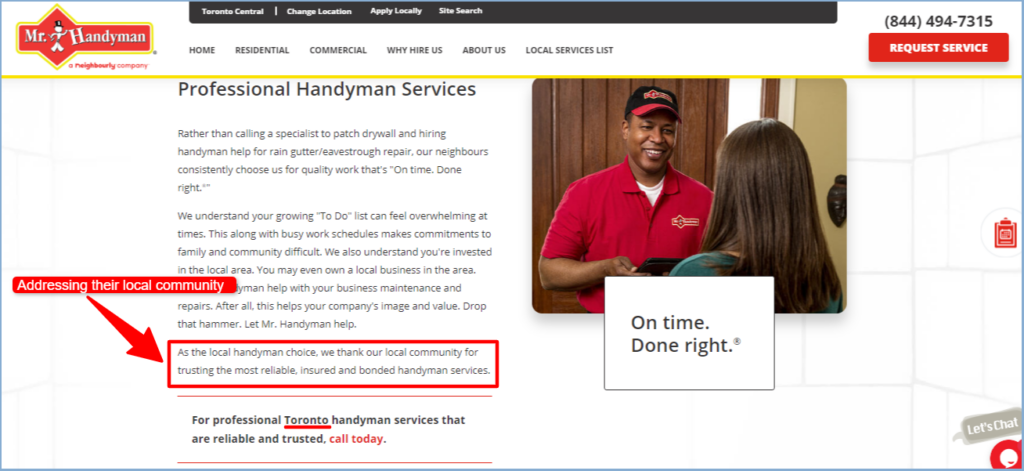Open the RESIDENTIAL menu
Image resolution: width=1024 pixels, height=471 pixels.
pos(262,50)
